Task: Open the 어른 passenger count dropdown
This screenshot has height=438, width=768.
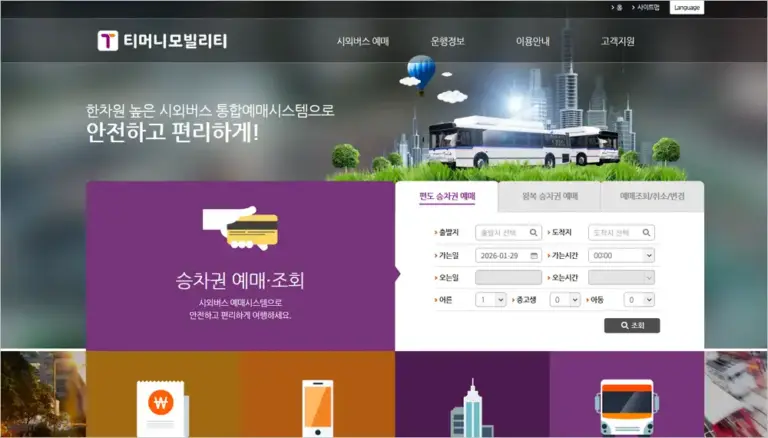Action: pyautogui.click(x=491, y=300)
